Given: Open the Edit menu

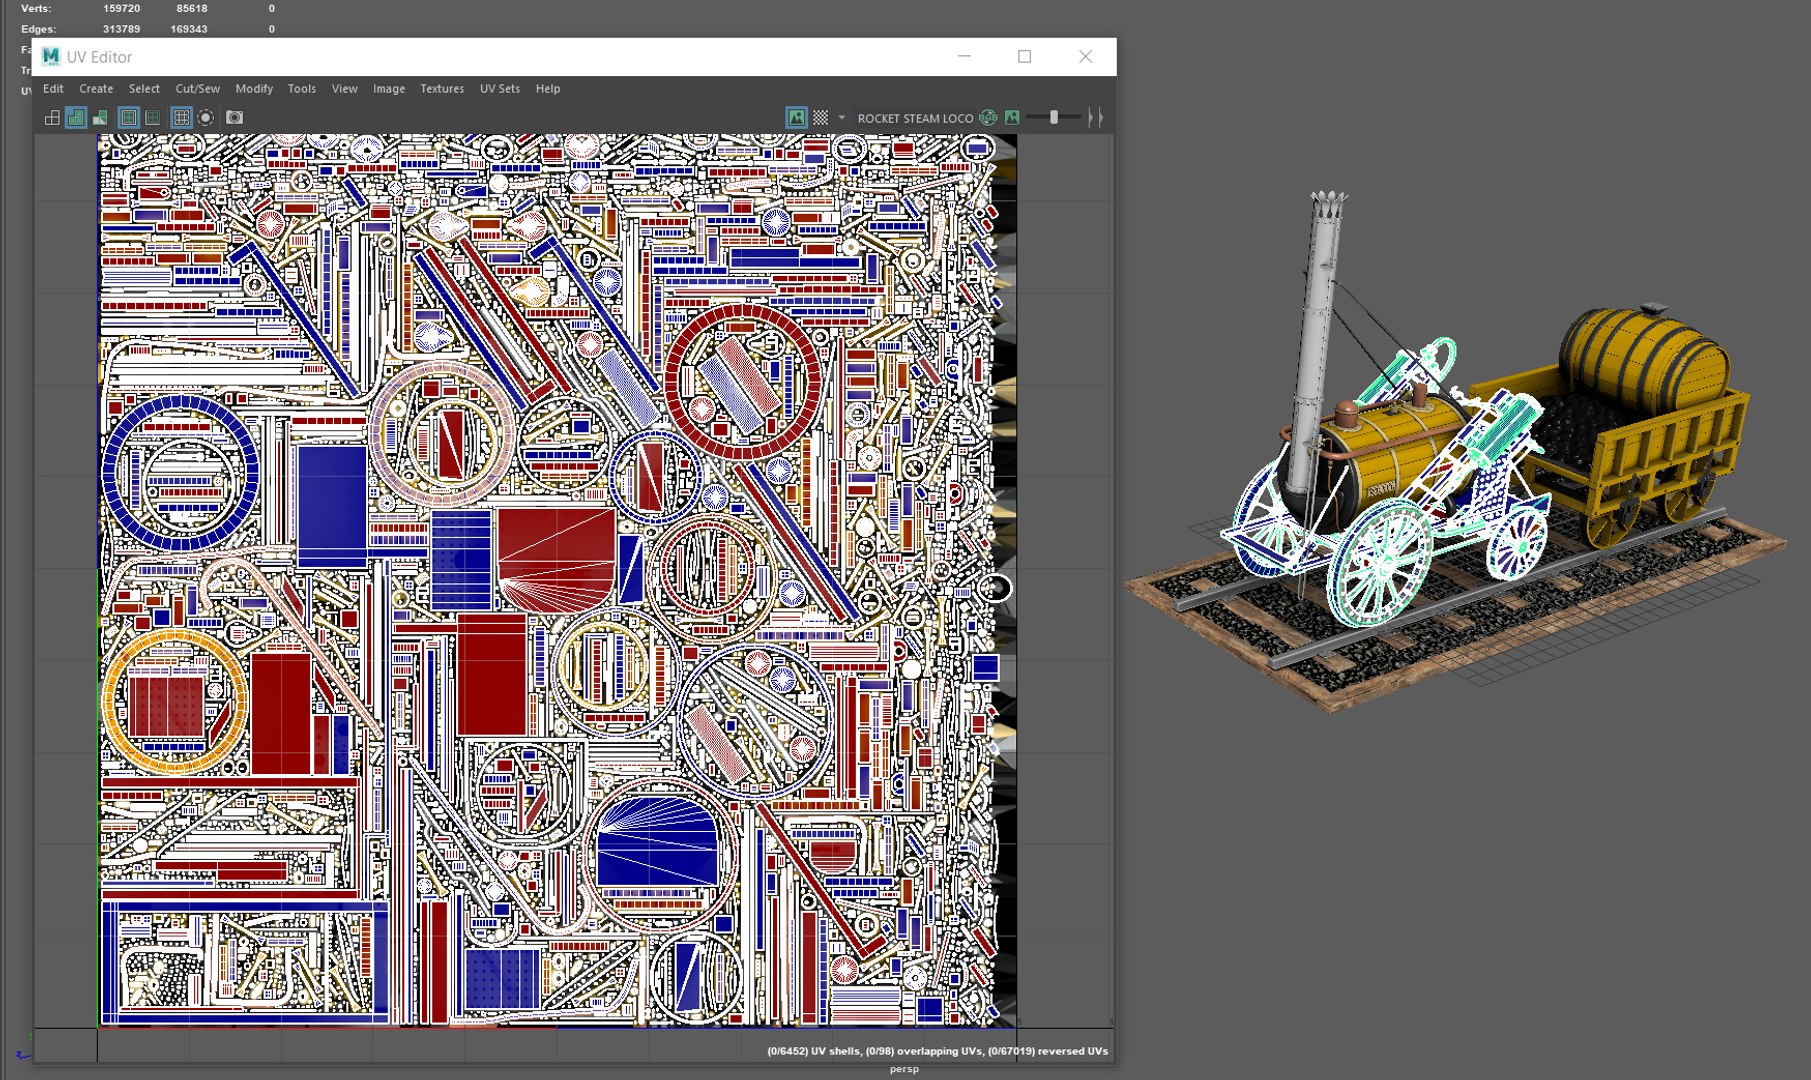Looking at the screenshot, I should click(x=53, y=89).
